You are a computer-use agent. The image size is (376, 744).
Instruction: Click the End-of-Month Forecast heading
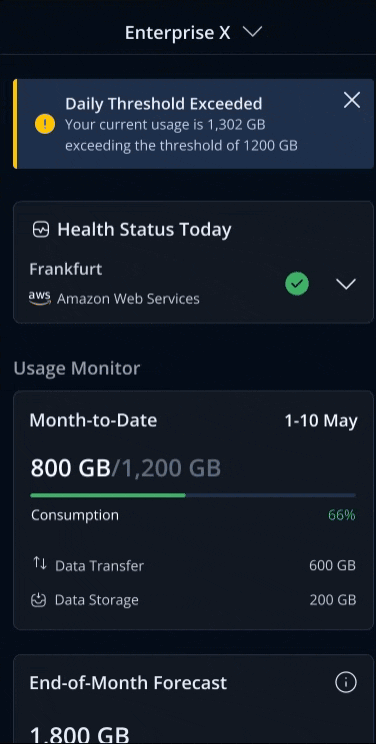point(128,683)
